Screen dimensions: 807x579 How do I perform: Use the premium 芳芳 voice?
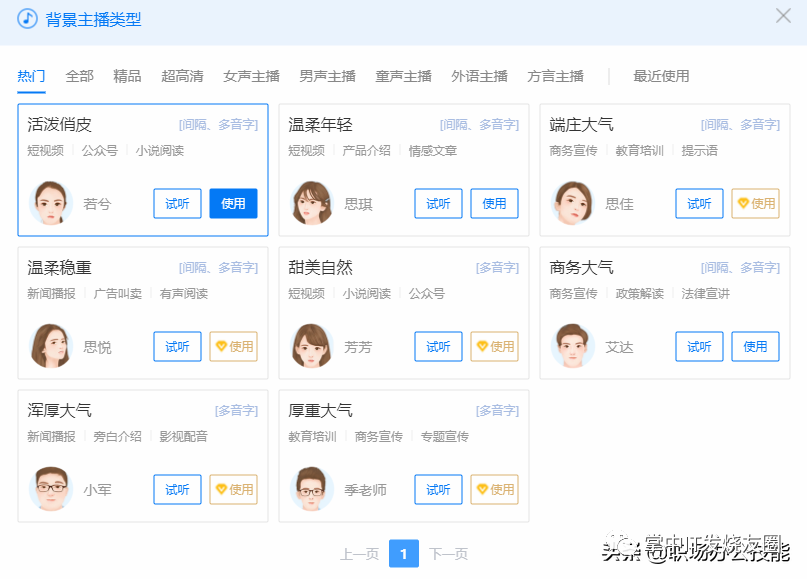pos(494,346)
